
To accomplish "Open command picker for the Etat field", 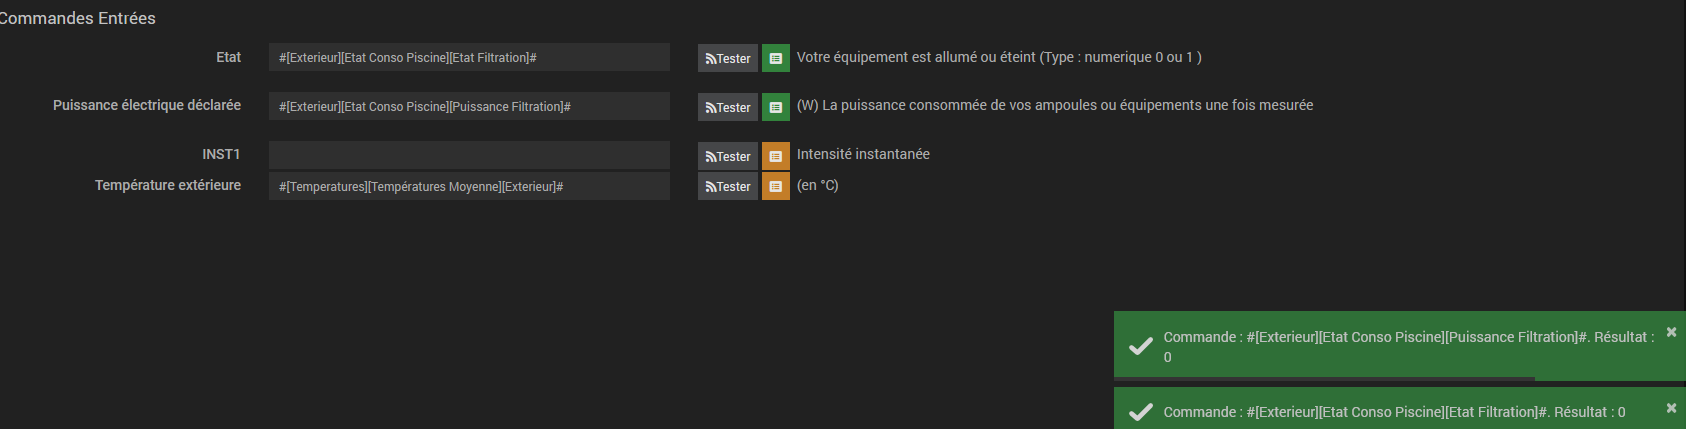I will [775, 58].
